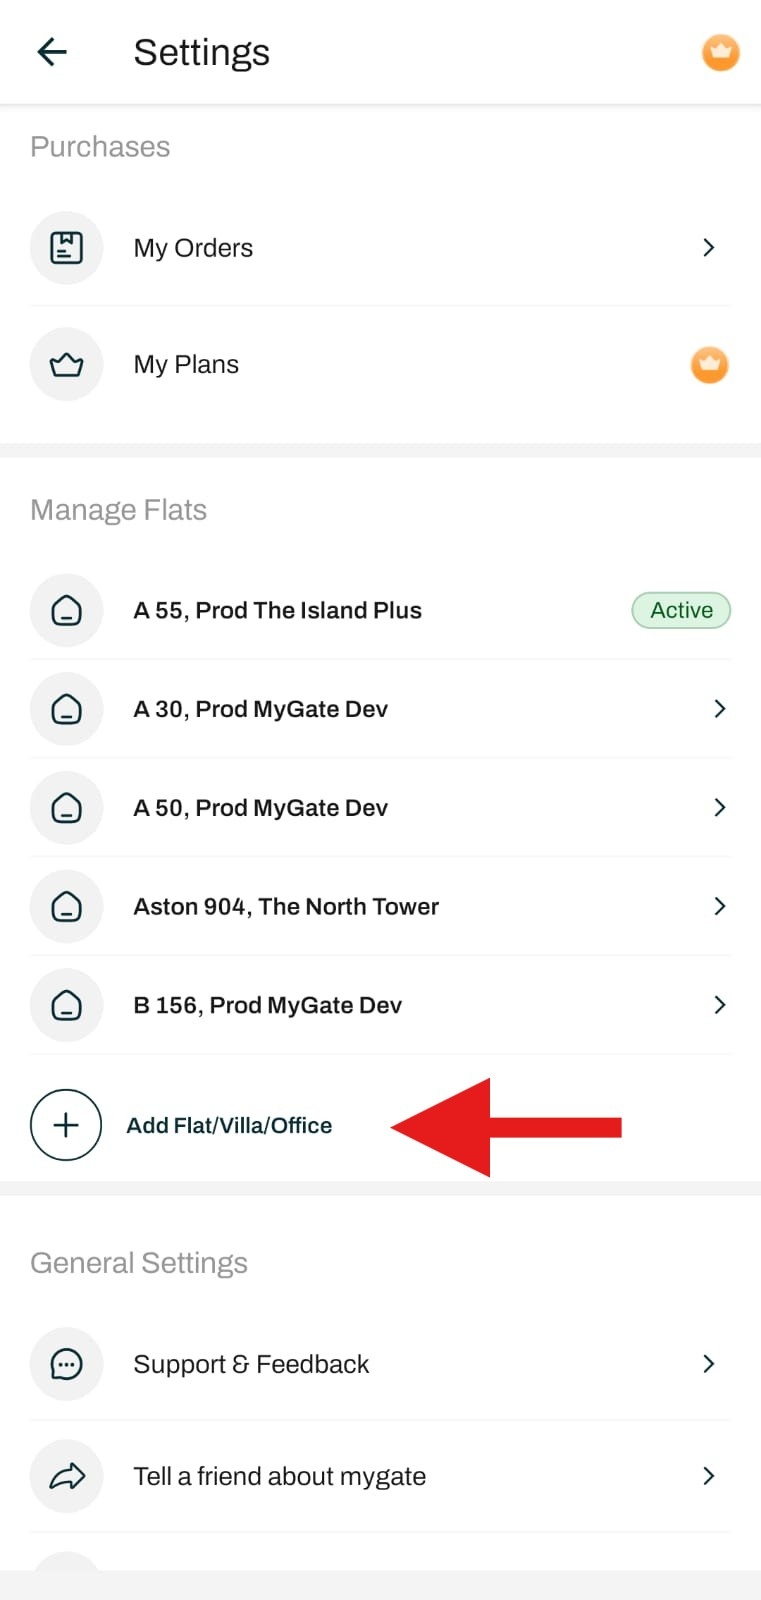This screenshot has height=1600, width=761.
Task: Tap the plus circle add icon
Action: [x=66, y=1125]
